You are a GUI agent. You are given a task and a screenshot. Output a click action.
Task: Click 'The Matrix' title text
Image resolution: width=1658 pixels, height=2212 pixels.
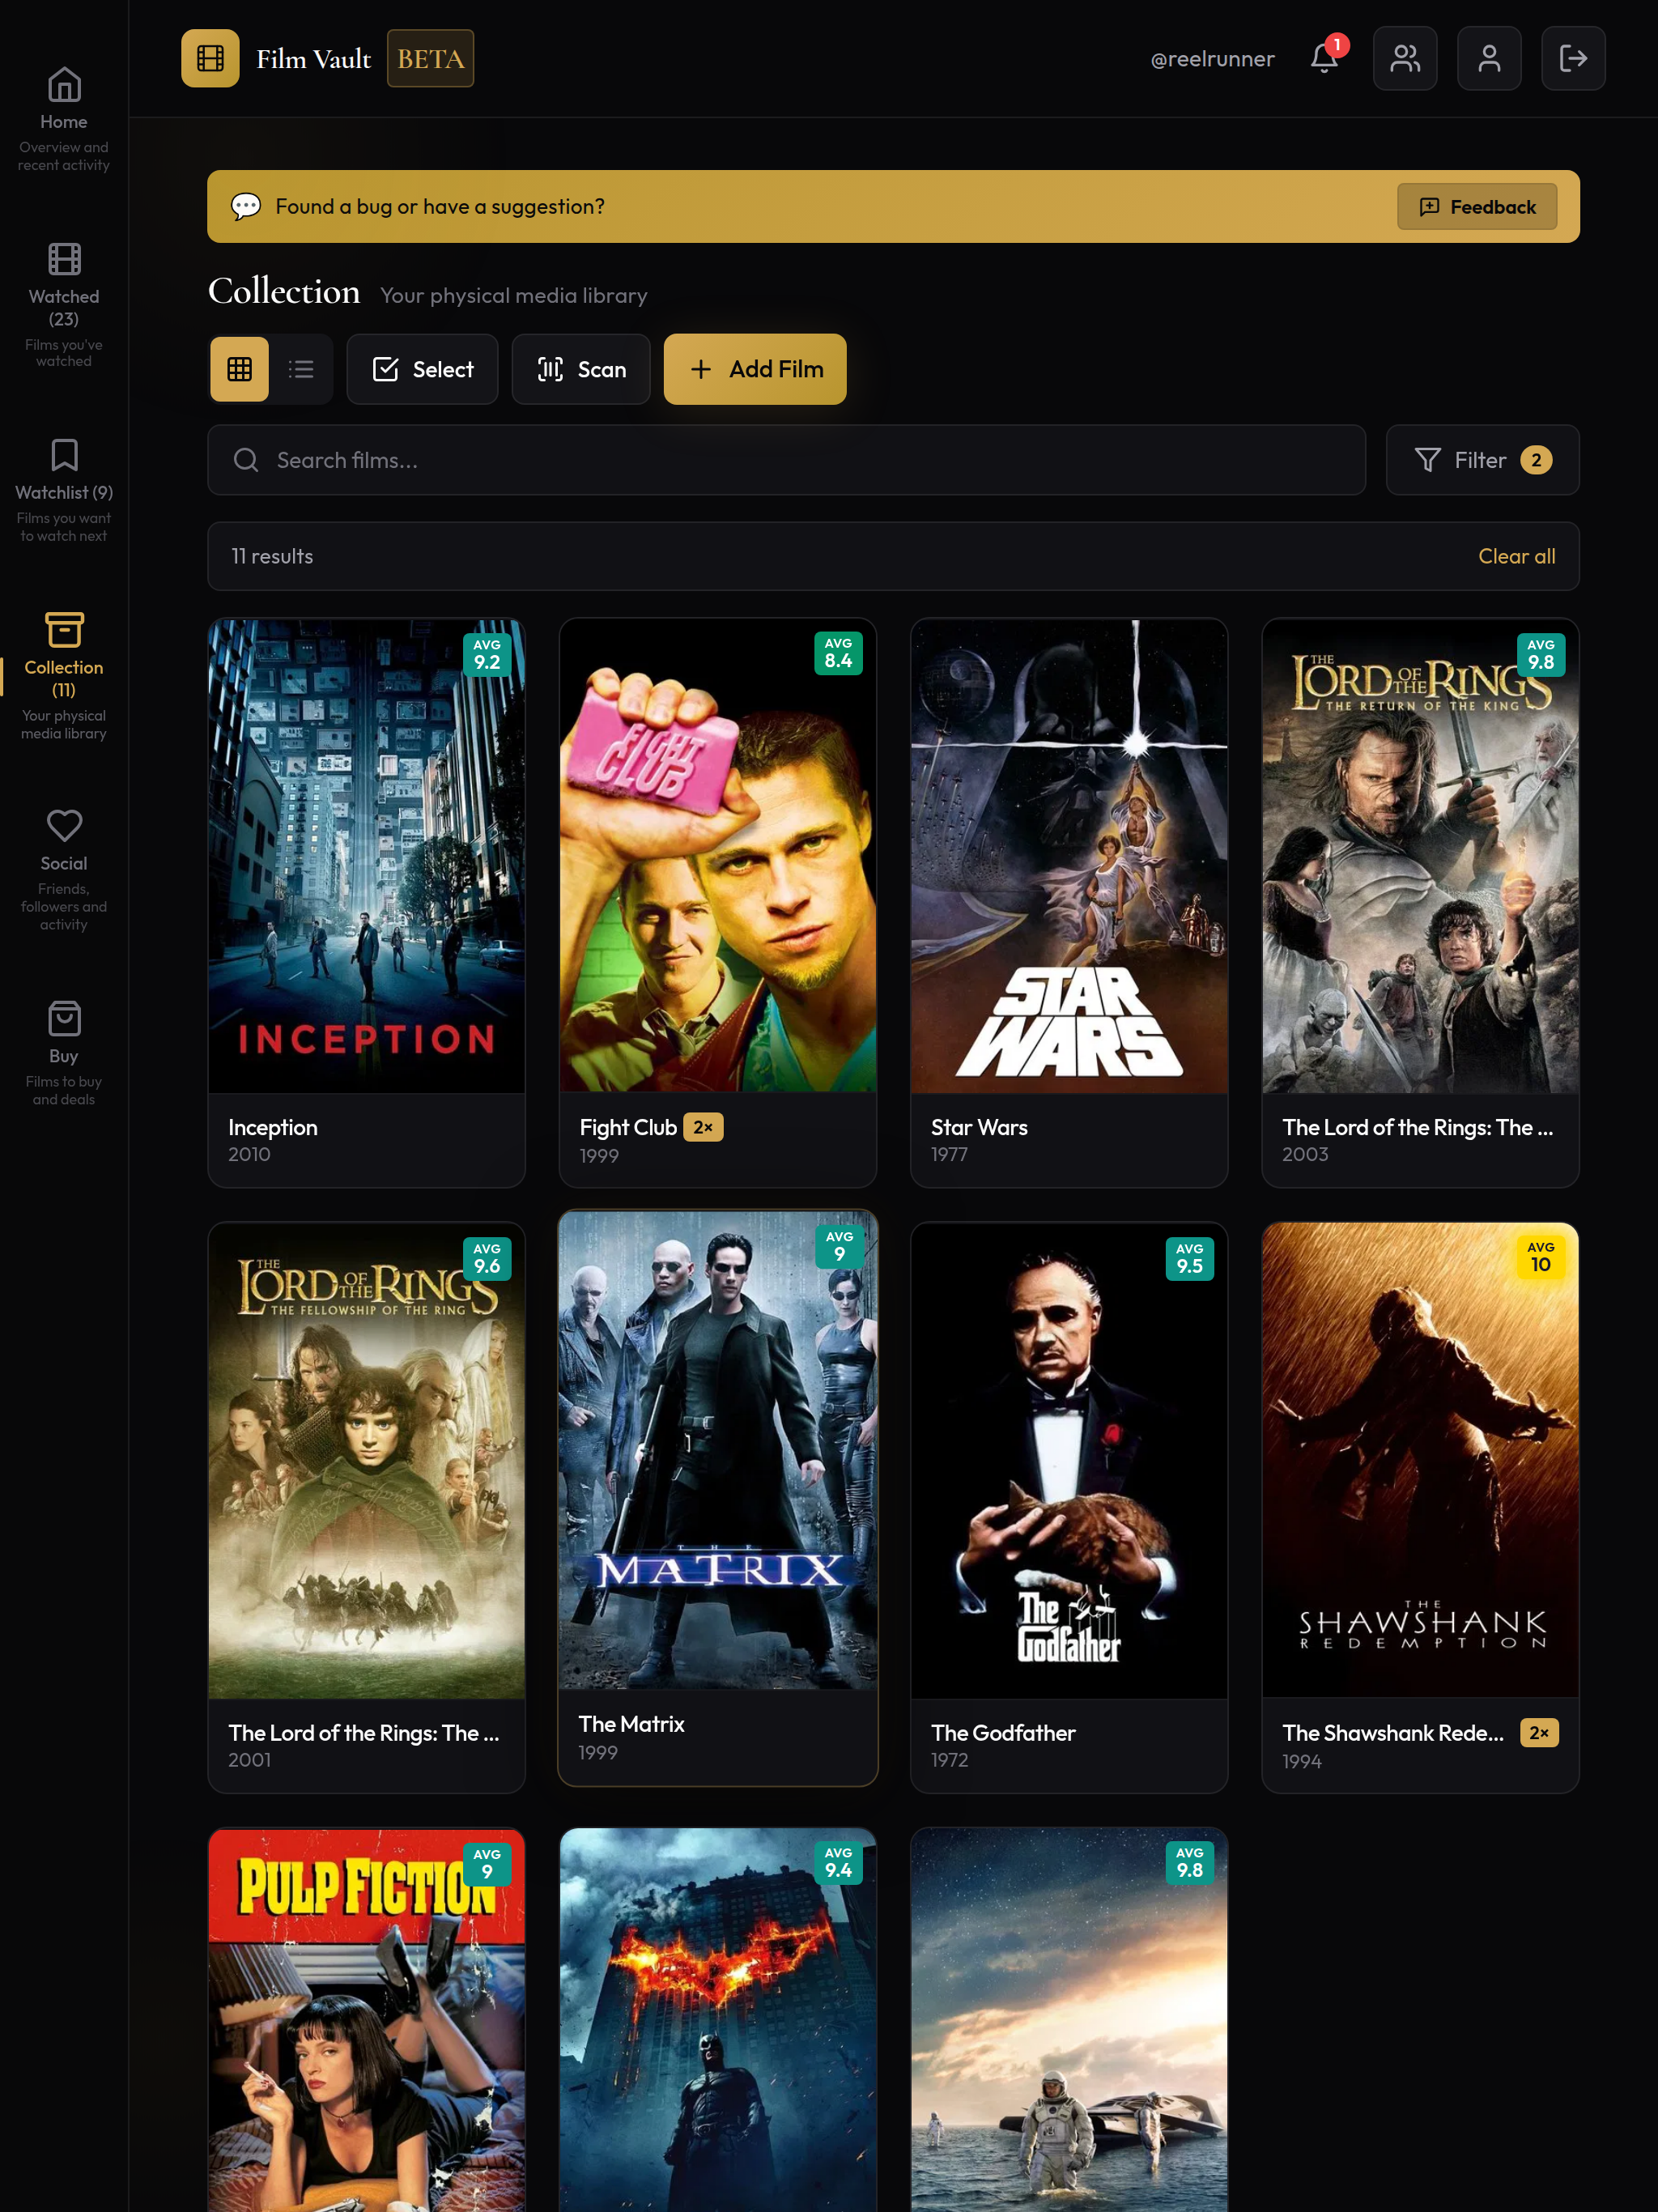pos(631,1724)
